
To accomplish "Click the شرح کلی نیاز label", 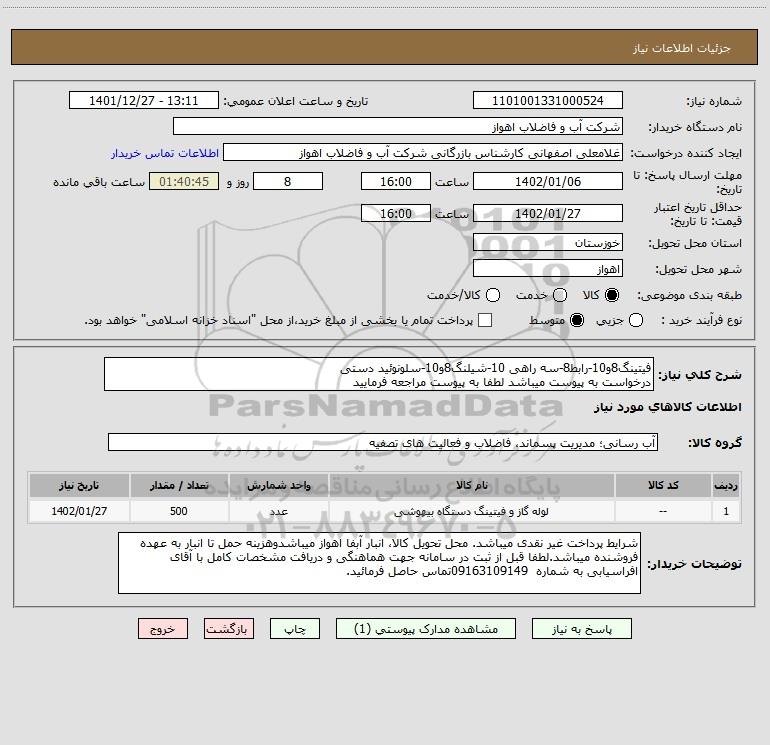I will pyautogui.click(x=700, y=375).
